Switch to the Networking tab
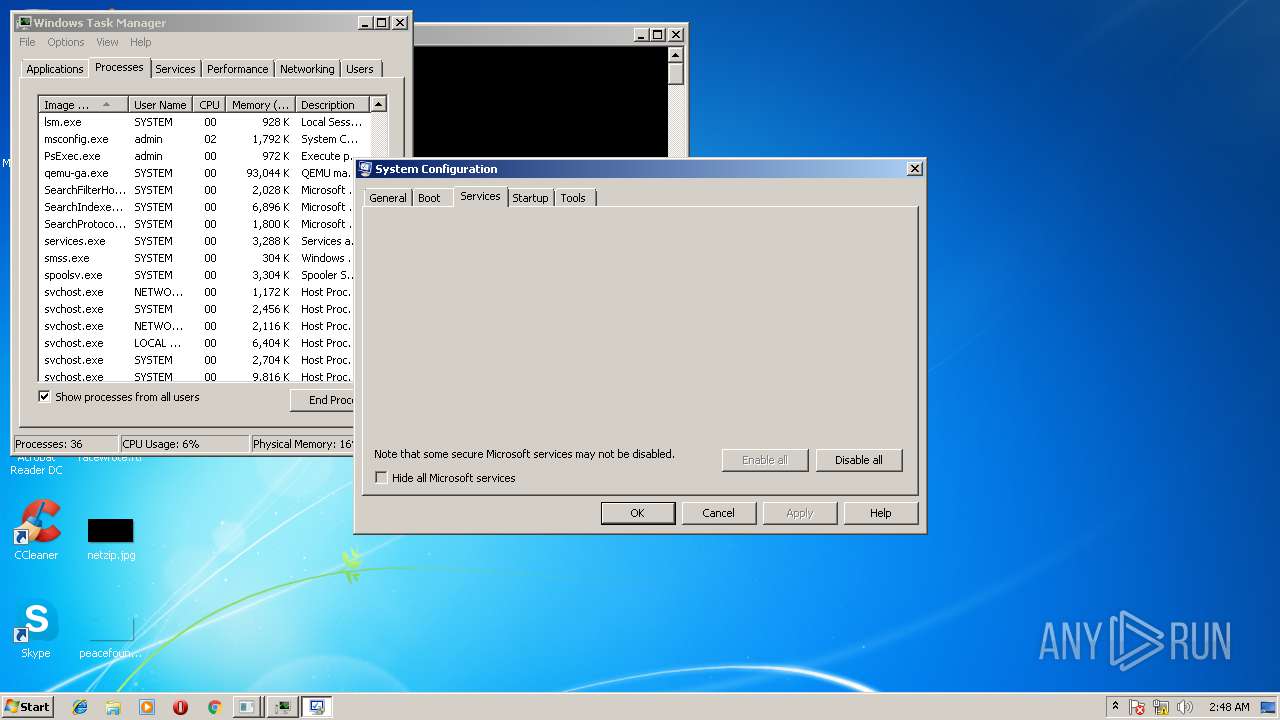Image resolution: width=1280 pixels, height=720 pixels. coord(307,69)
